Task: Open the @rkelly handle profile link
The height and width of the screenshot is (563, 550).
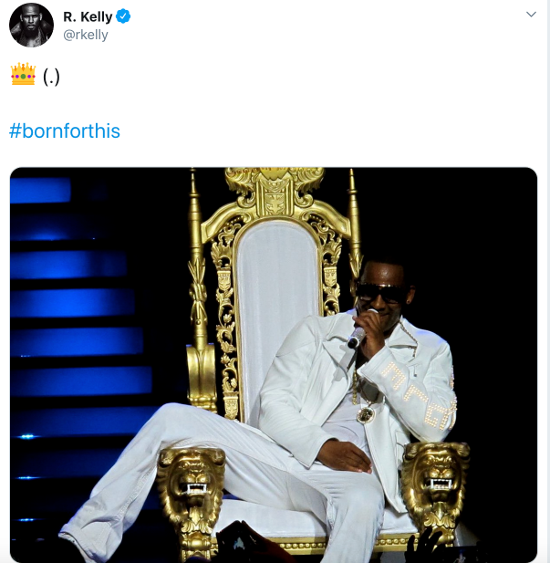Action: click(x=85, y=35)
